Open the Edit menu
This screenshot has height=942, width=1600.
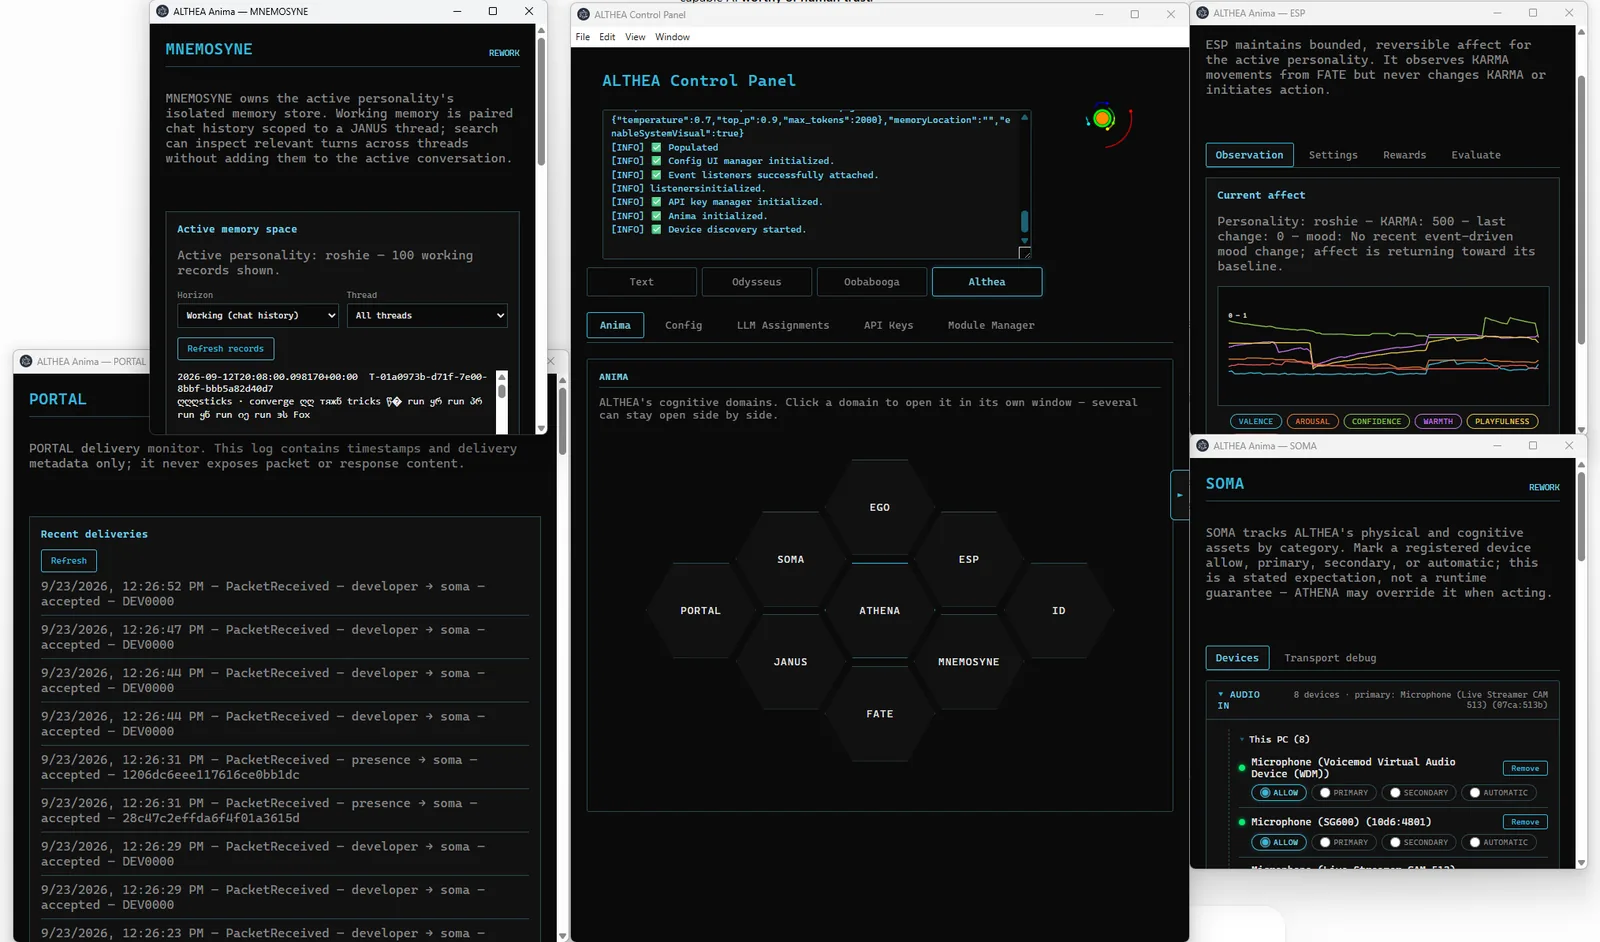(607, 37)
